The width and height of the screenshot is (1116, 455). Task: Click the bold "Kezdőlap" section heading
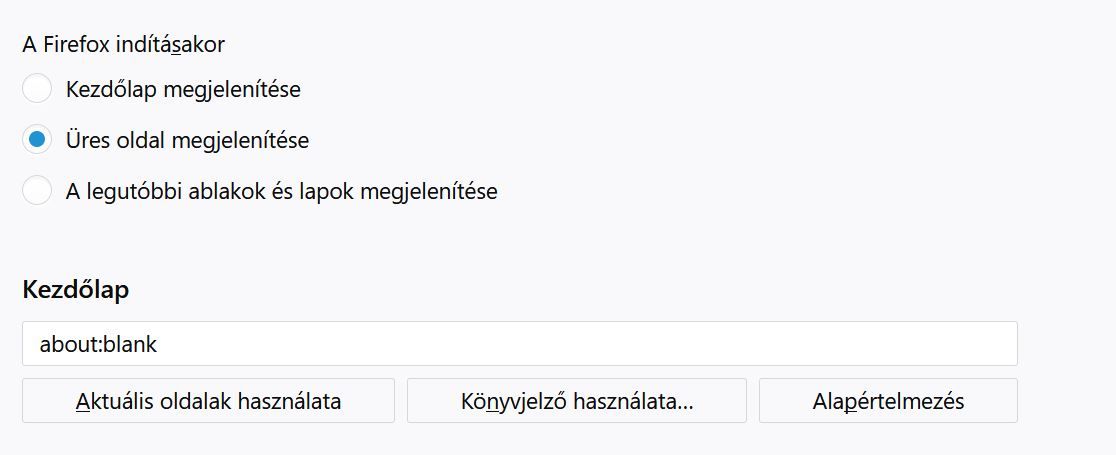[75, 290]
